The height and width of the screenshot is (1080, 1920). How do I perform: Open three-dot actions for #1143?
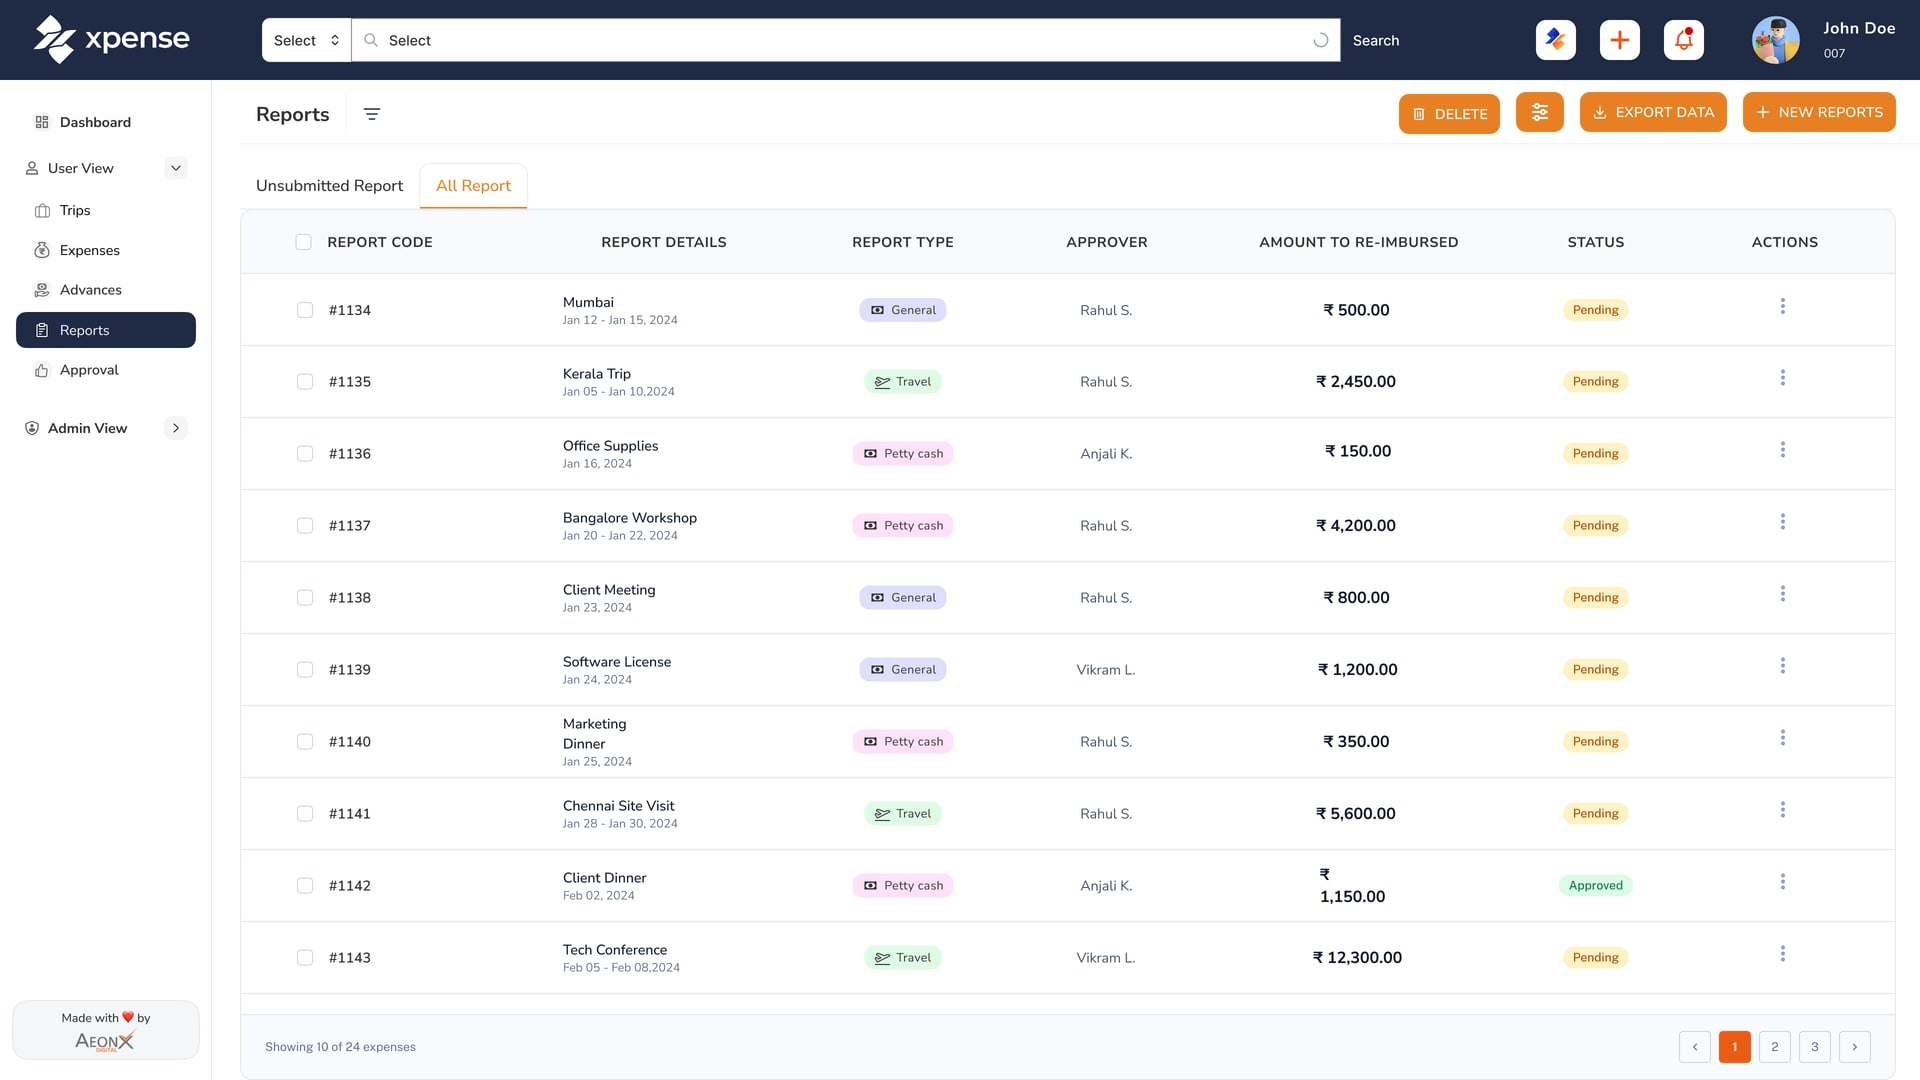click(1782, 954)
